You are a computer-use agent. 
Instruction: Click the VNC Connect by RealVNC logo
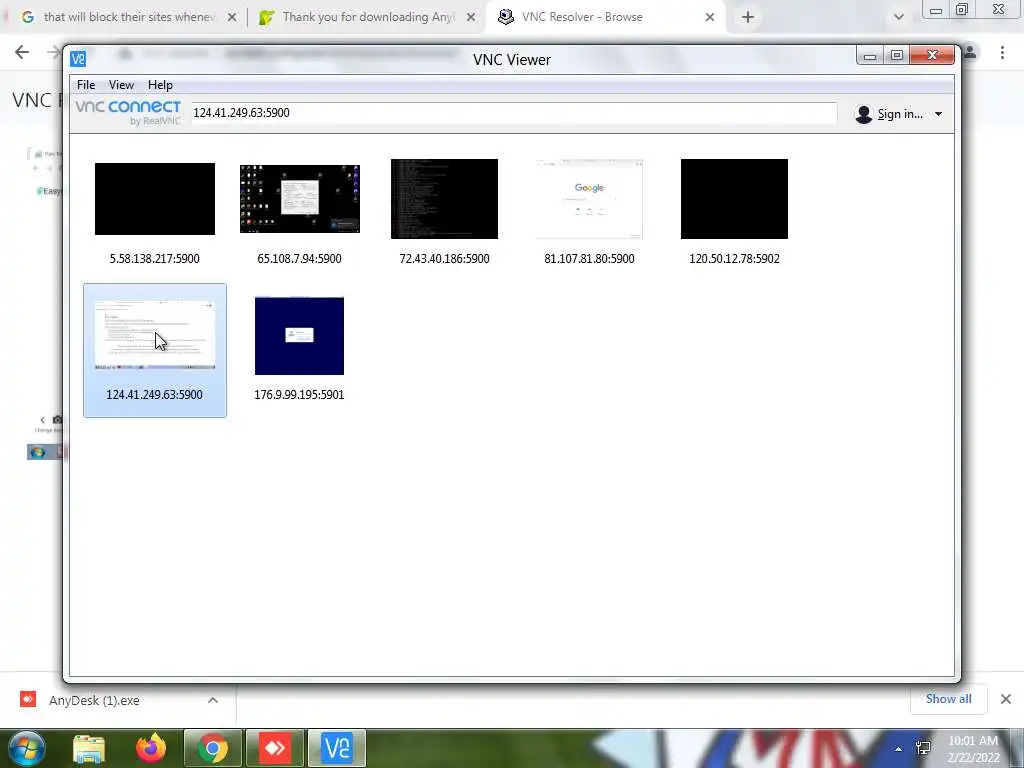pyautogui.click(x=128, y=112)
